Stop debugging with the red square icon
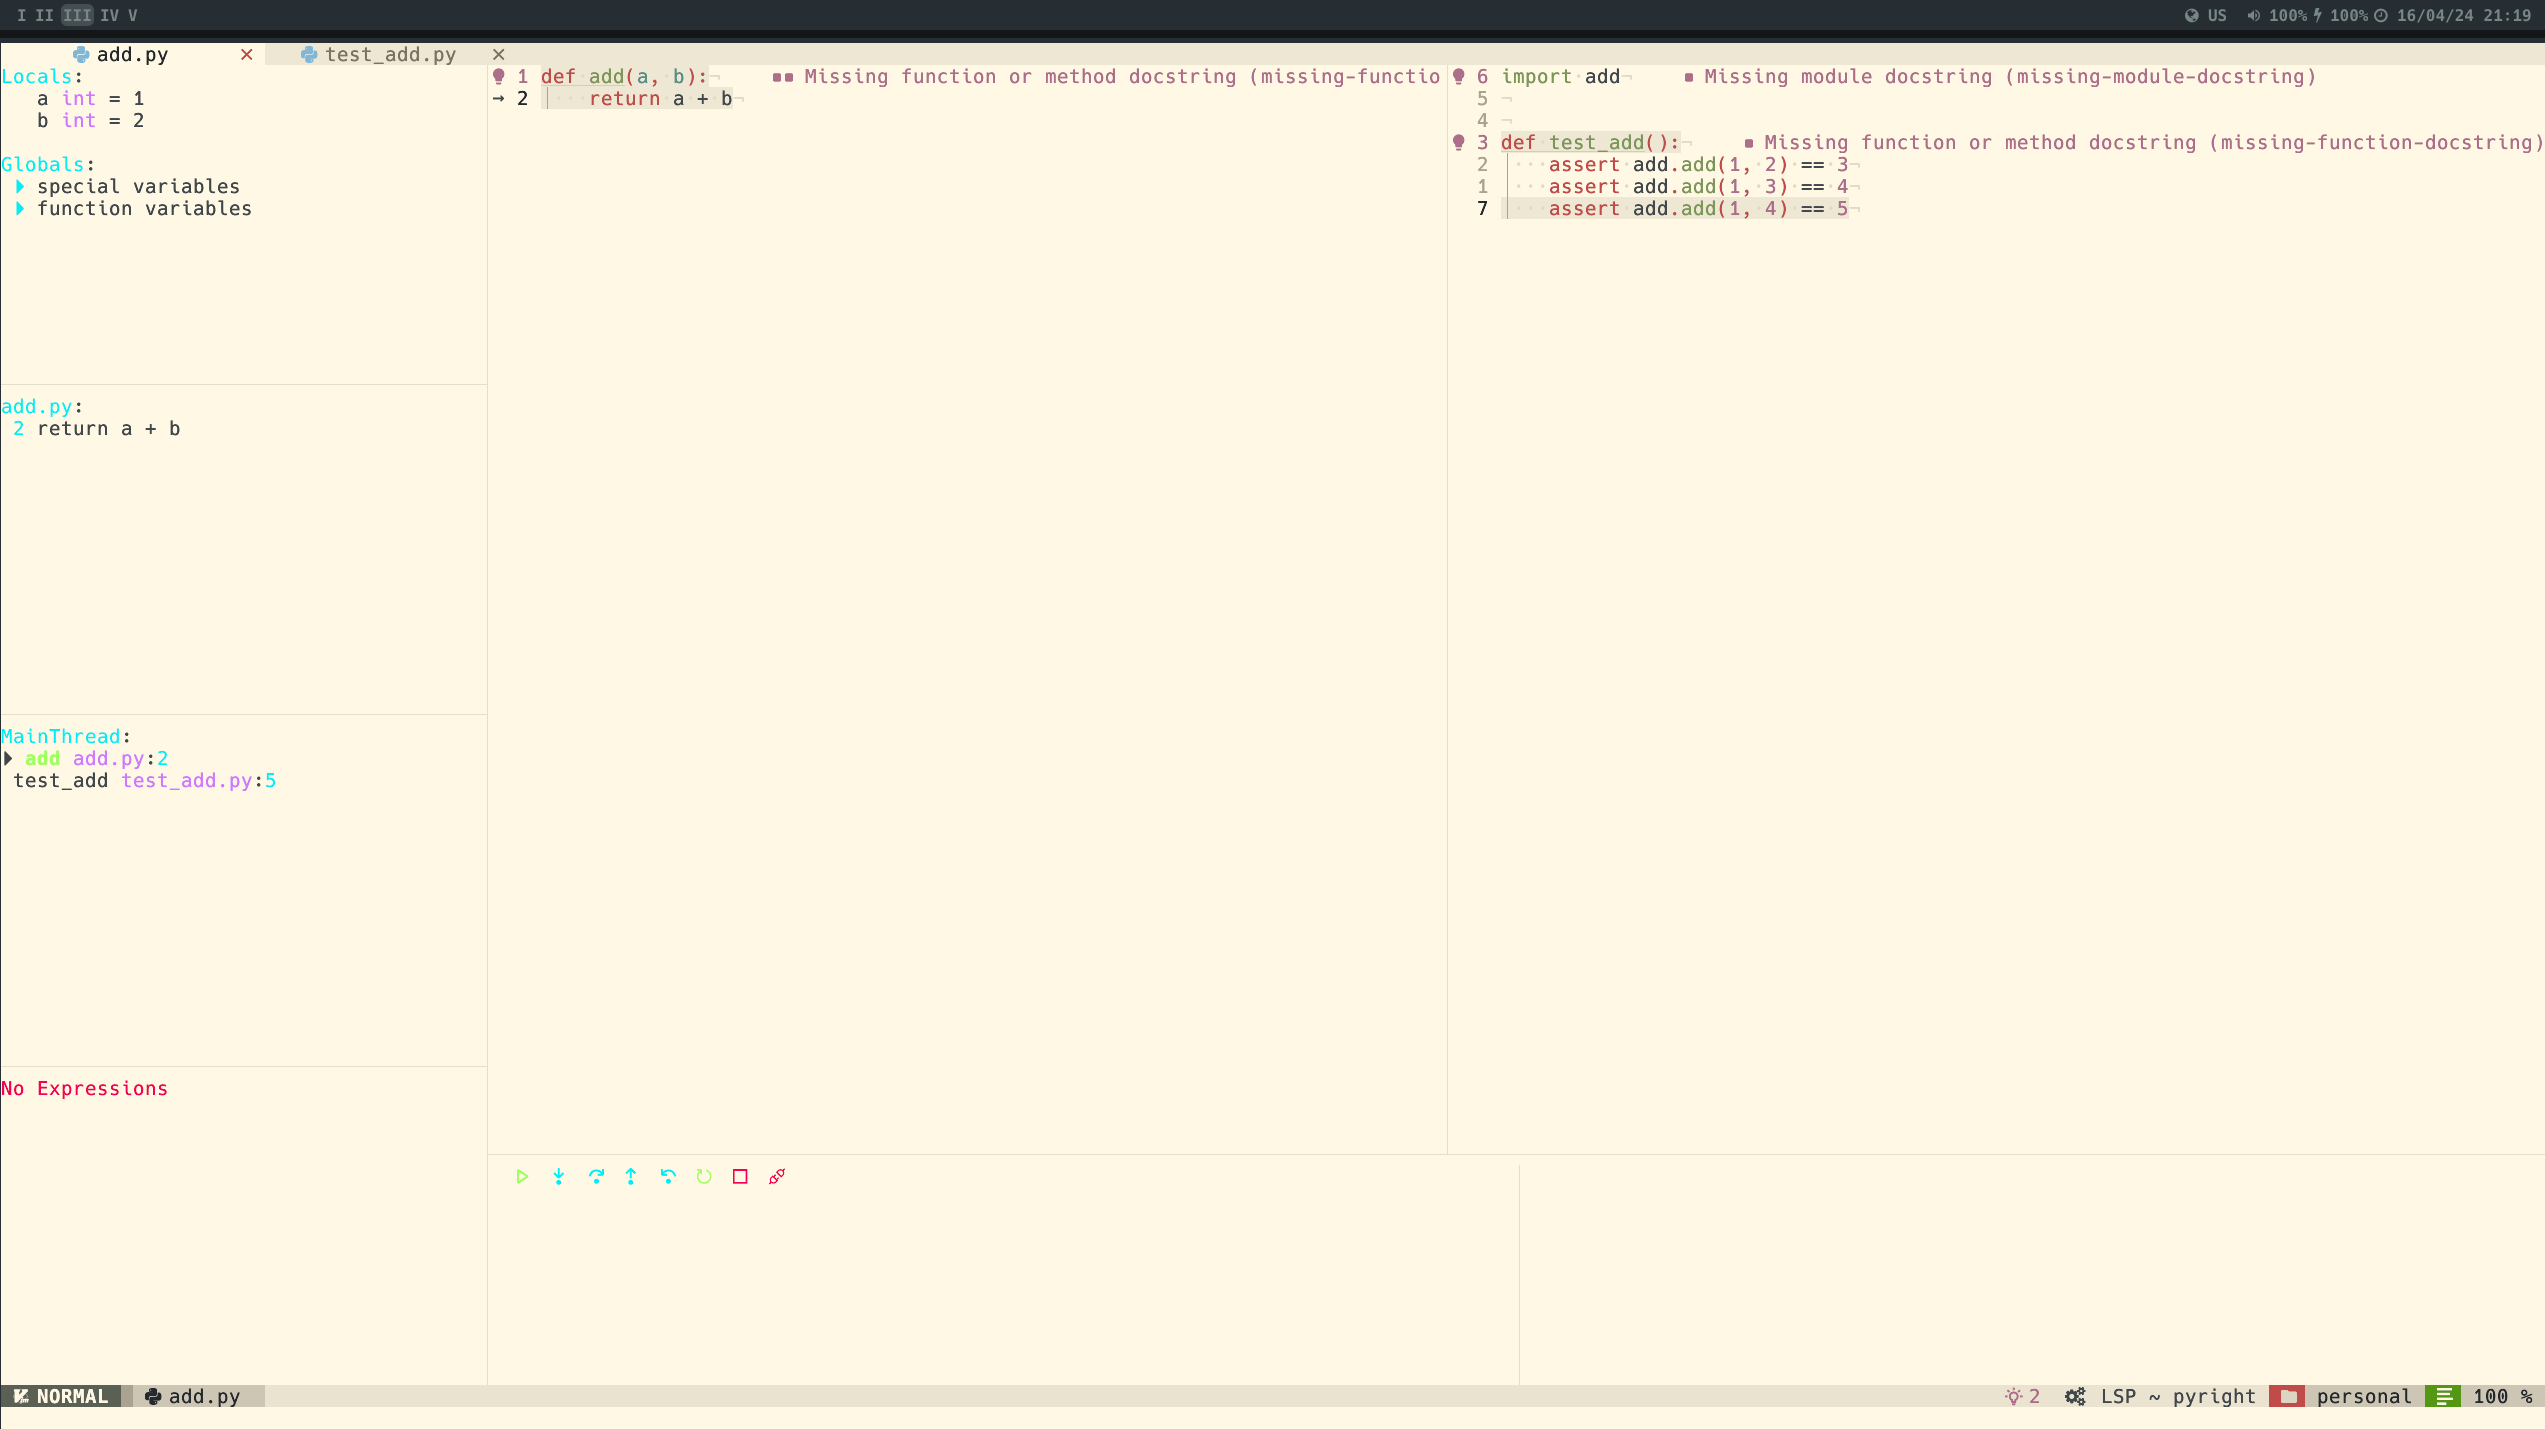2545x1429 pixels. (740, 1176)
